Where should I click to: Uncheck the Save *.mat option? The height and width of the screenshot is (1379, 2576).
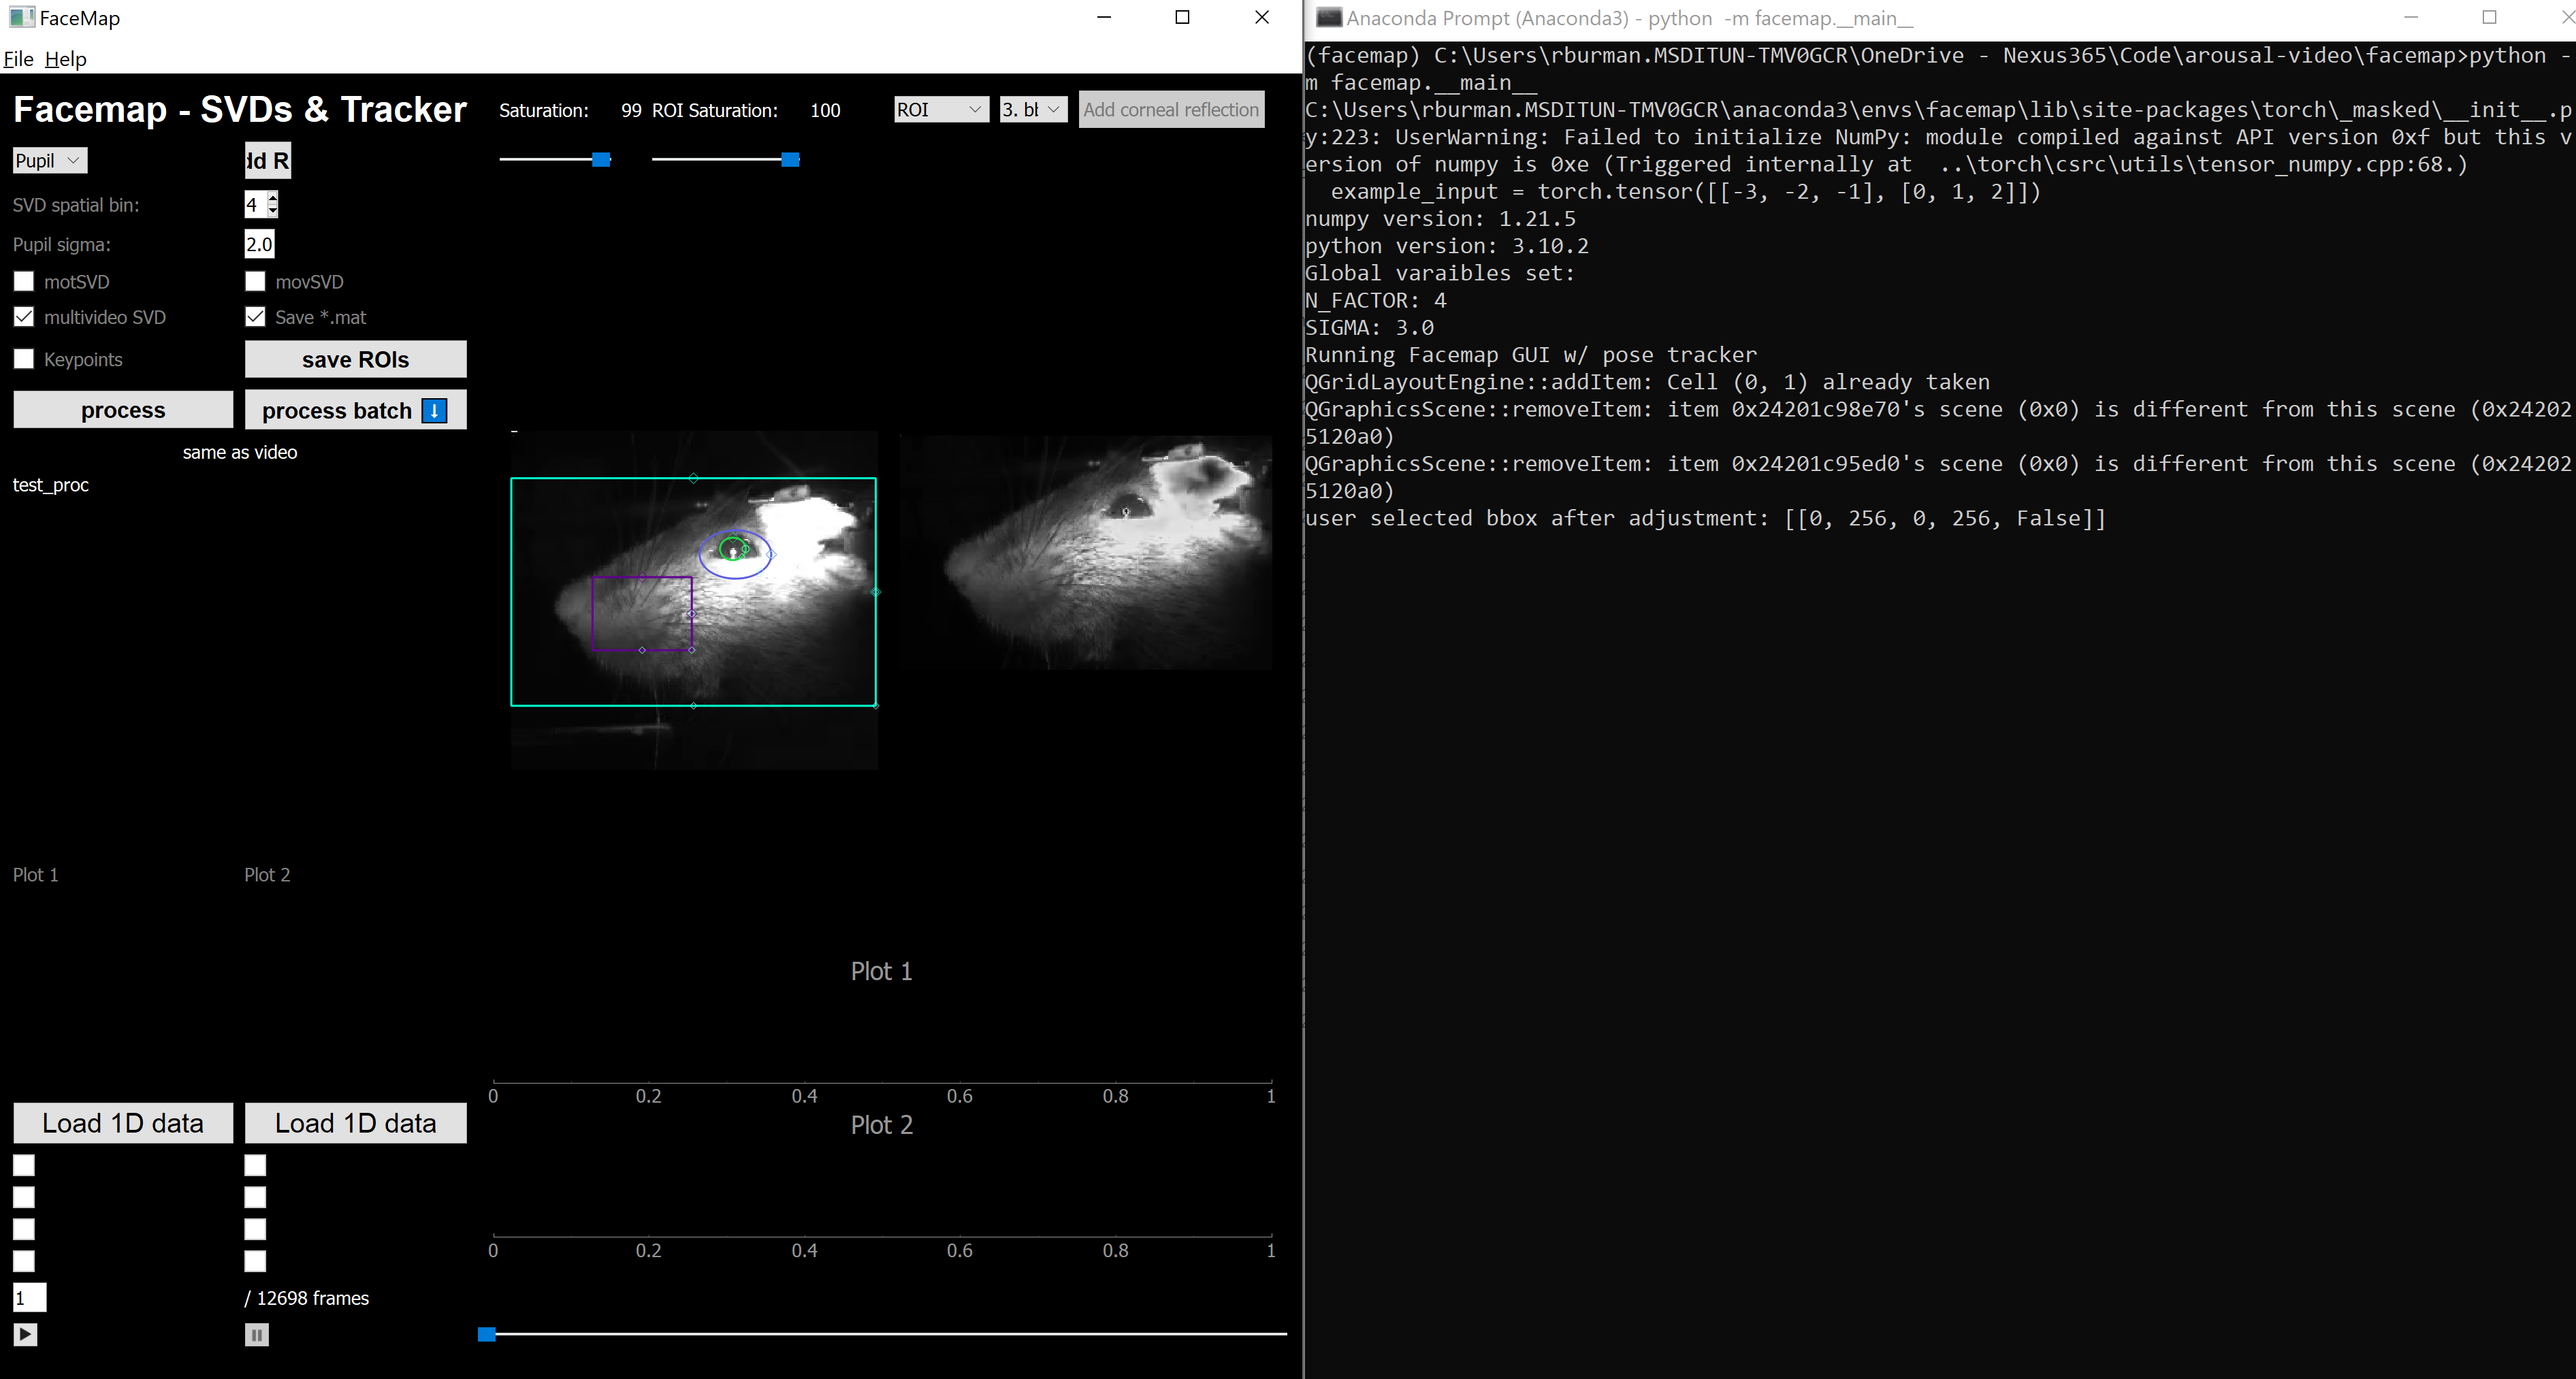[x=255, y=316]
